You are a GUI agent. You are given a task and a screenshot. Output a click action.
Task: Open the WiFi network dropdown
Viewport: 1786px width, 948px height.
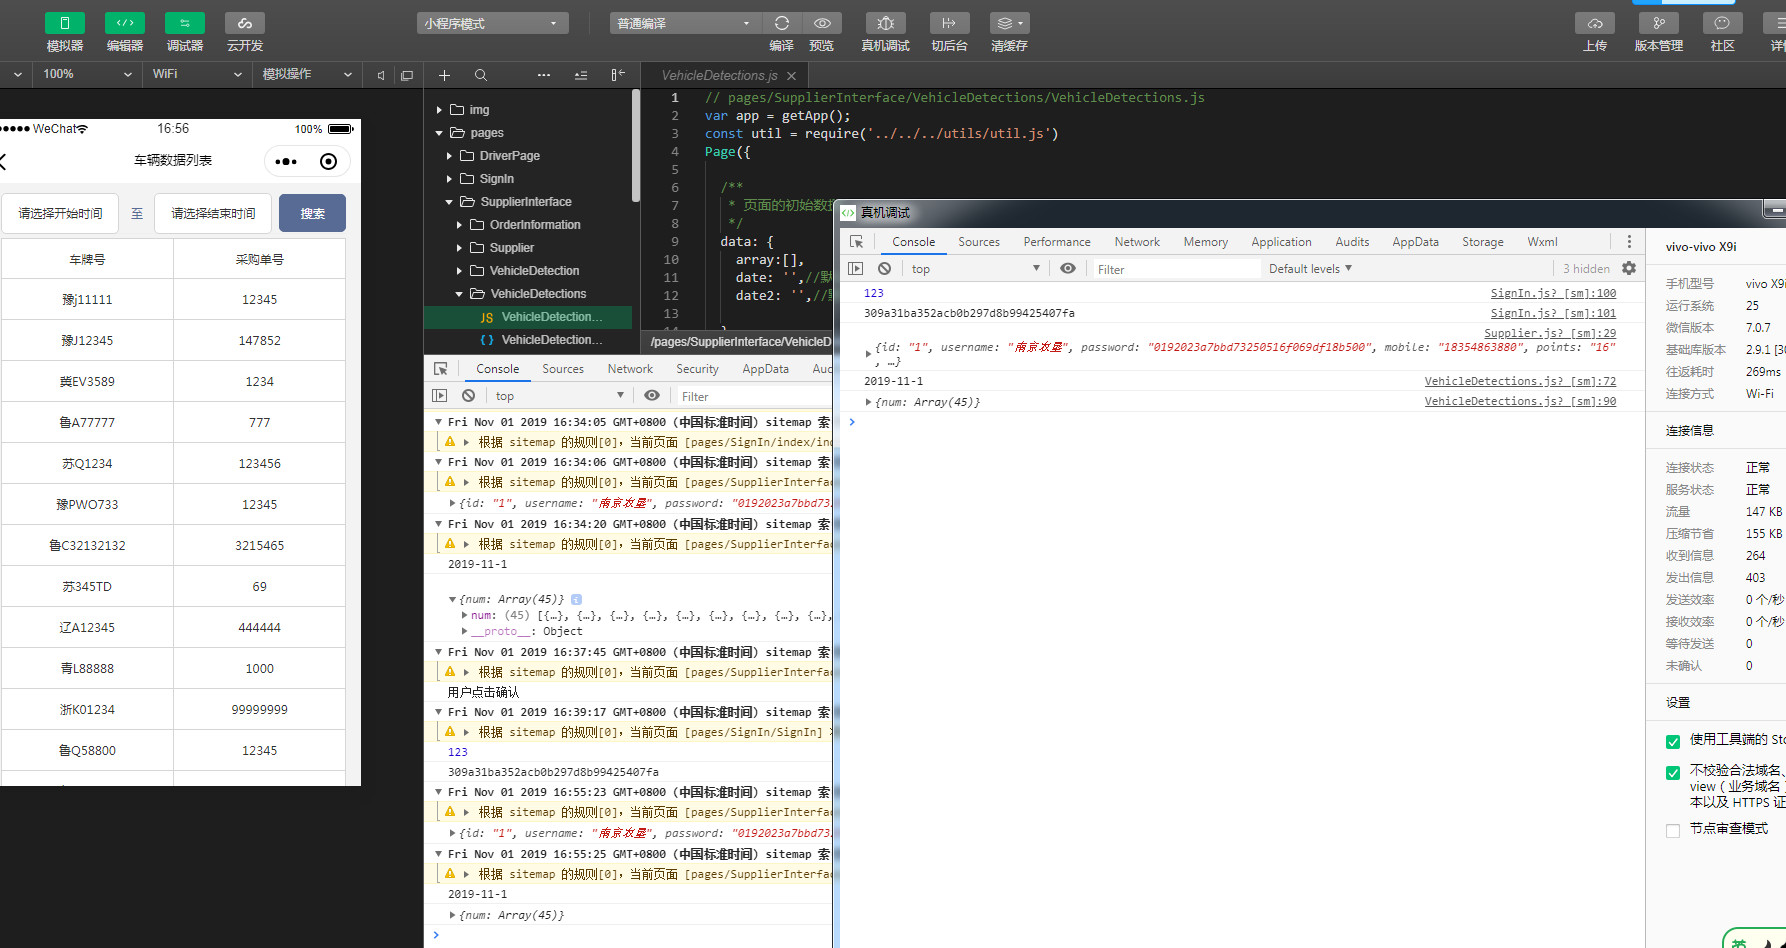pos(197,74)
